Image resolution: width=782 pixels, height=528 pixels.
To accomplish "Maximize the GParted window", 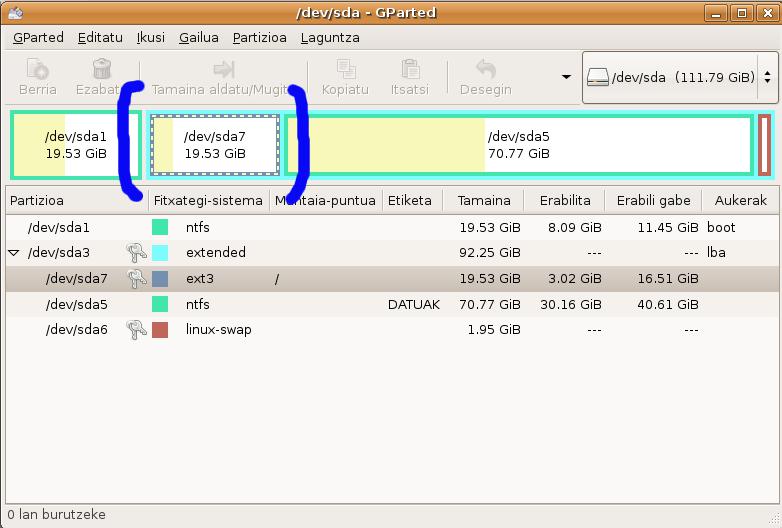I will click(x=742, y=13).
